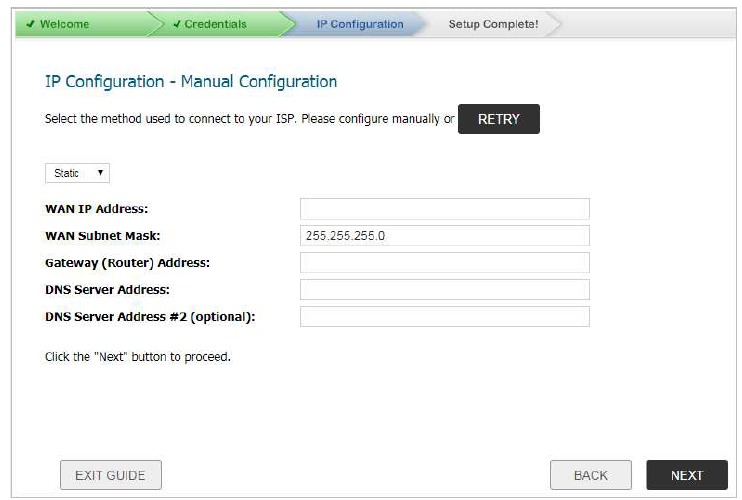This screenshot has width=742, height=500.
Task: Select the Setup Complete wizard step
Action: (x=493, y=25)
